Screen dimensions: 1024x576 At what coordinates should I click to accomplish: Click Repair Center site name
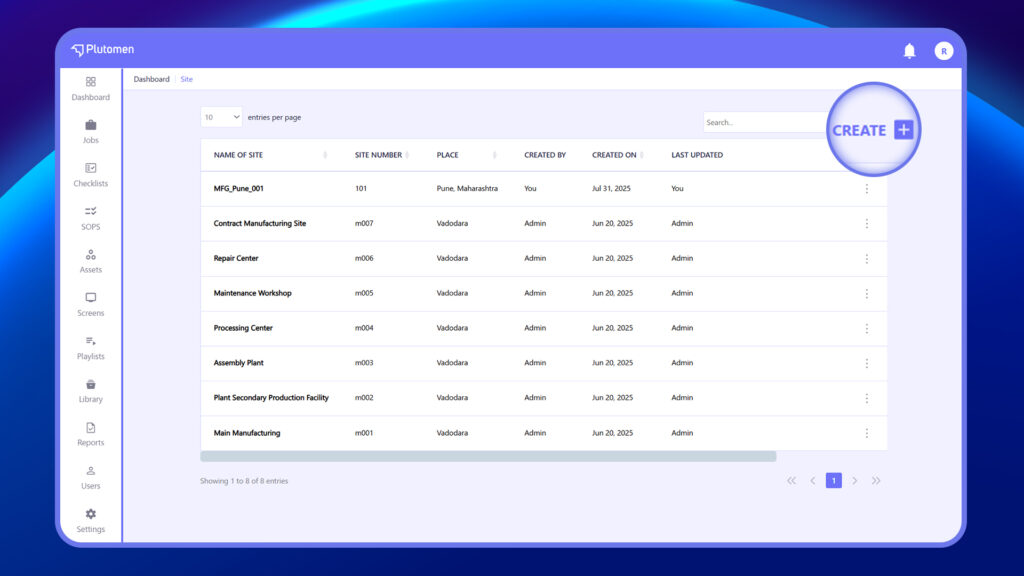pyautogui.click(x=236, y=258)
